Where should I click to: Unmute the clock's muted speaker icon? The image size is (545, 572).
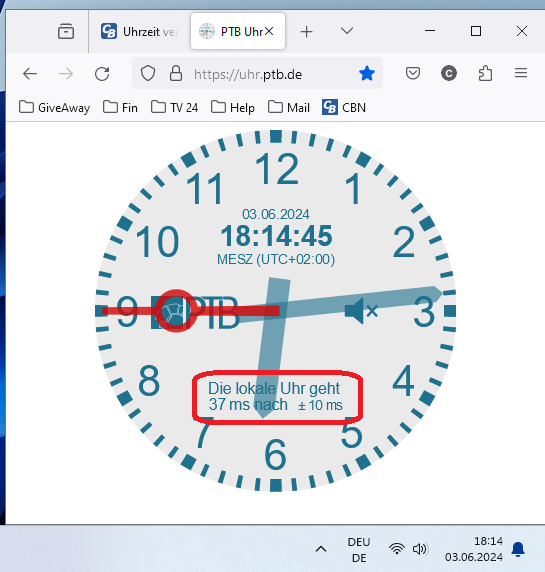(361, 311)
